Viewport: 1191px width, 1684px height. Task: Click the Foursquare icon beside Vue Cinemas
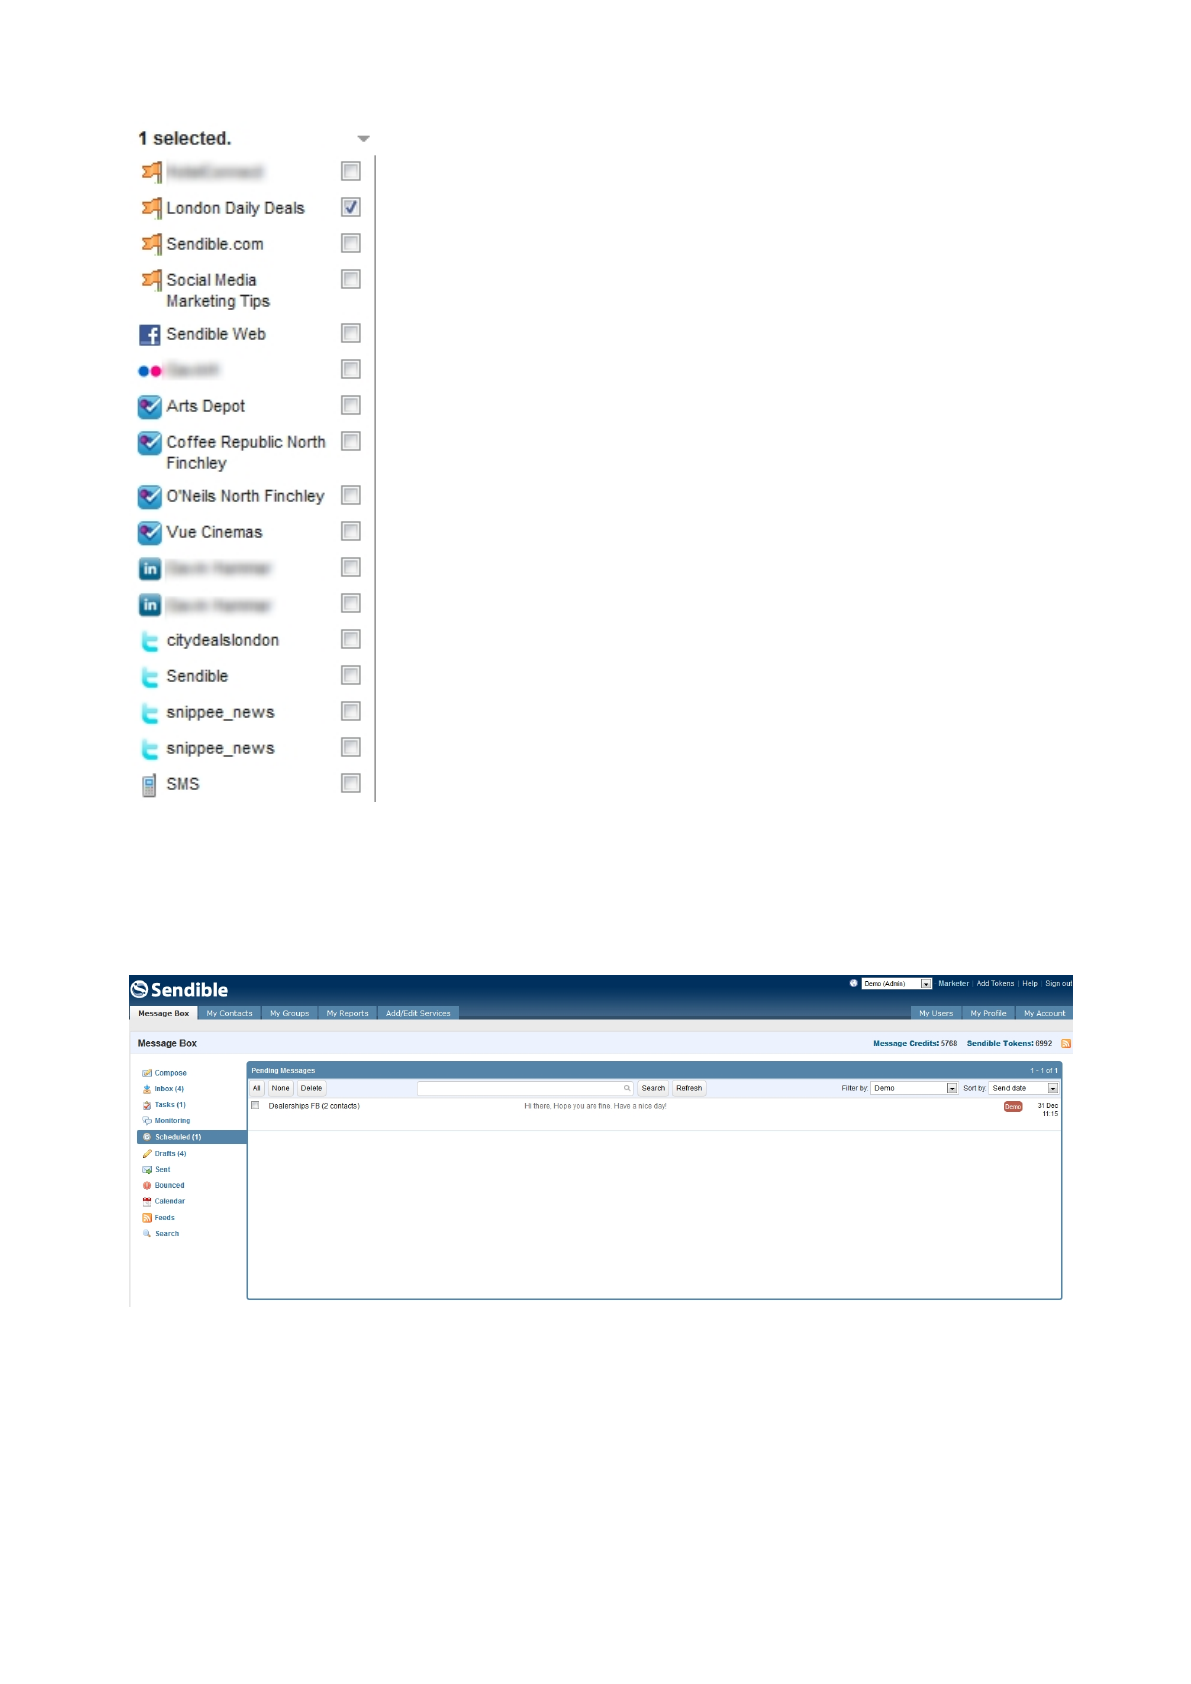150,533
